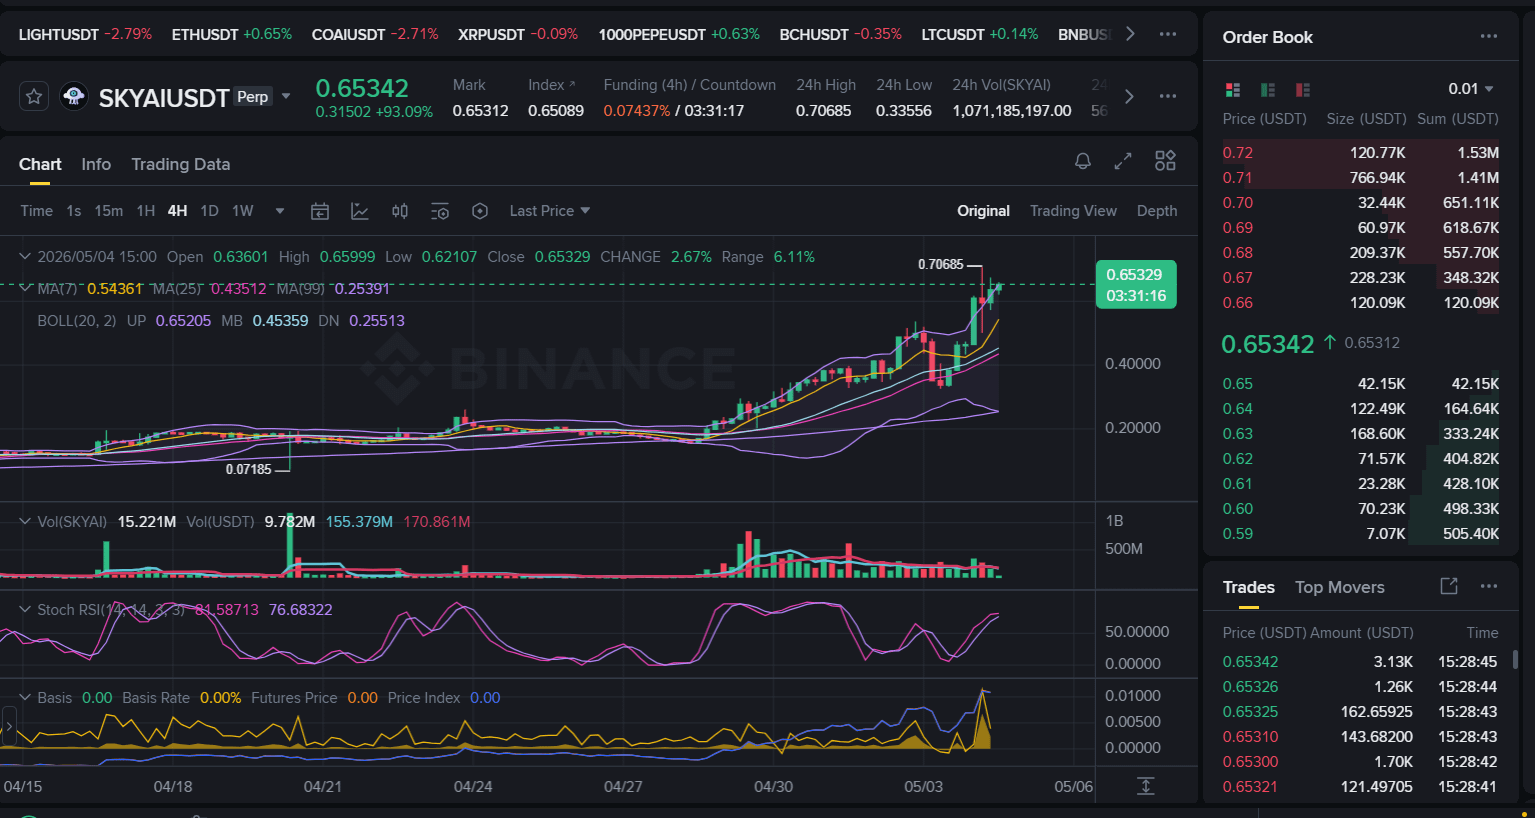Expand the left edge panel arrow
This screenshot has width=1535, height=818.
coord(9,726)
